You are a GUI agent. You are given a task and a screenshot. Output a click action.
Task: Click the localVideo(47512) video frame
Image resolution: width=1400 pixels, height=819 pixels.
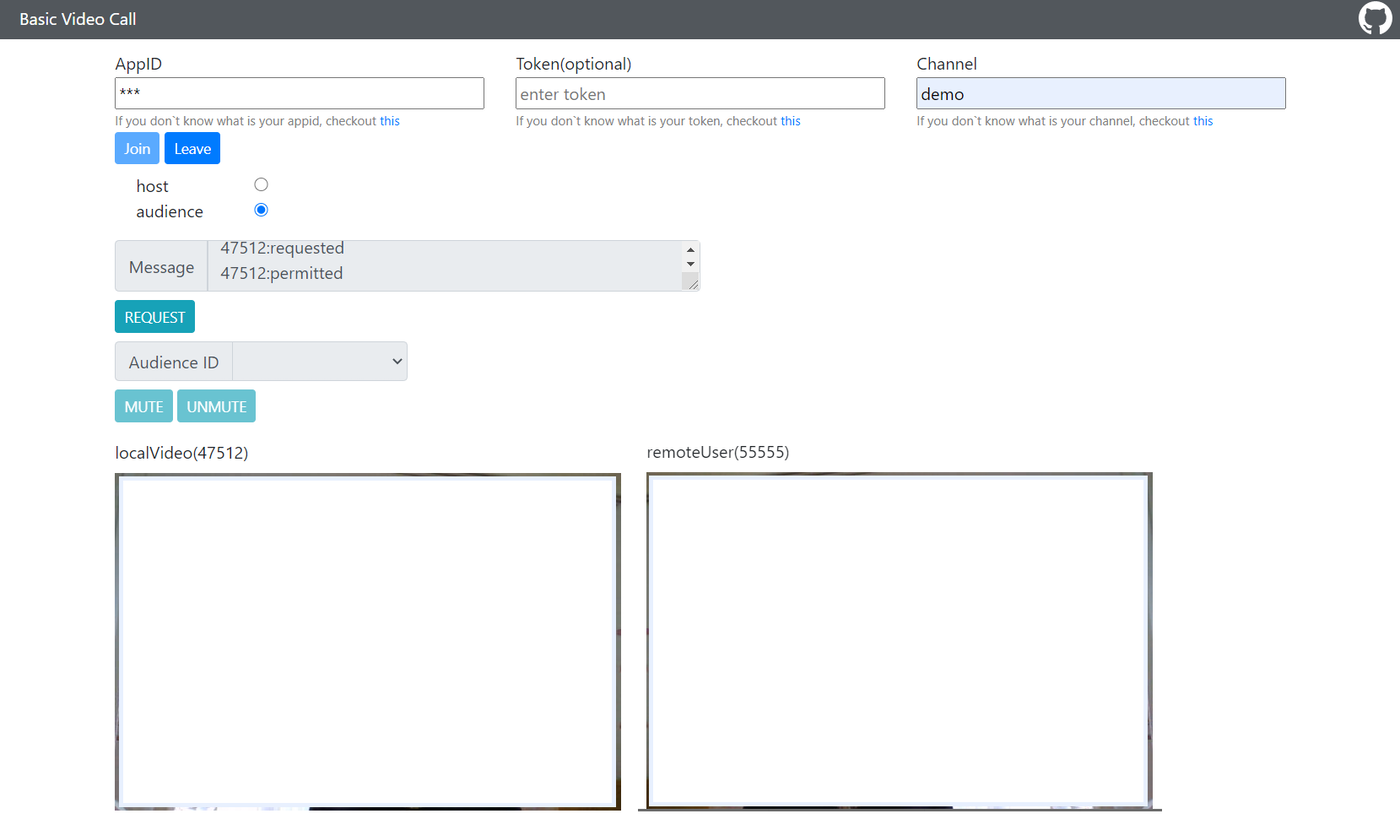click(x=368, y=641)
